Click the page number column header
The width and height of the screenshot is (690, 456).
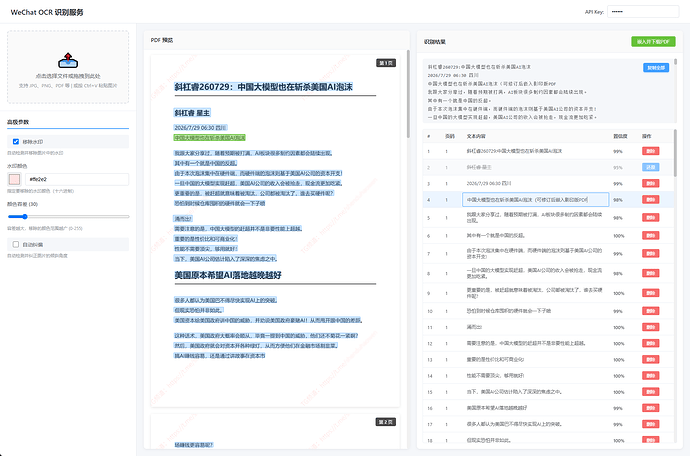point(450,136)
